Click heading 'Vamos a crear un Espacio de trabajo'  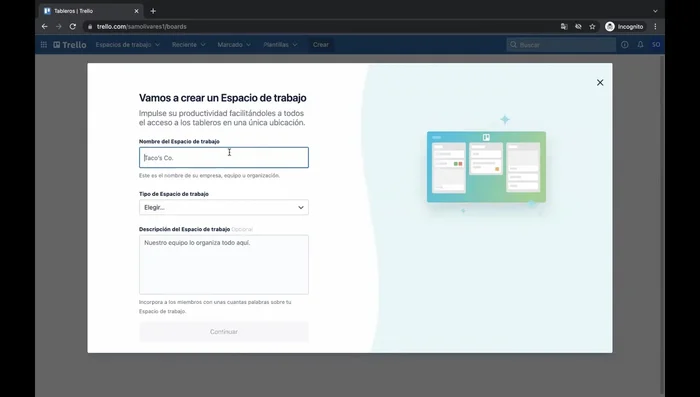(222, 98)
